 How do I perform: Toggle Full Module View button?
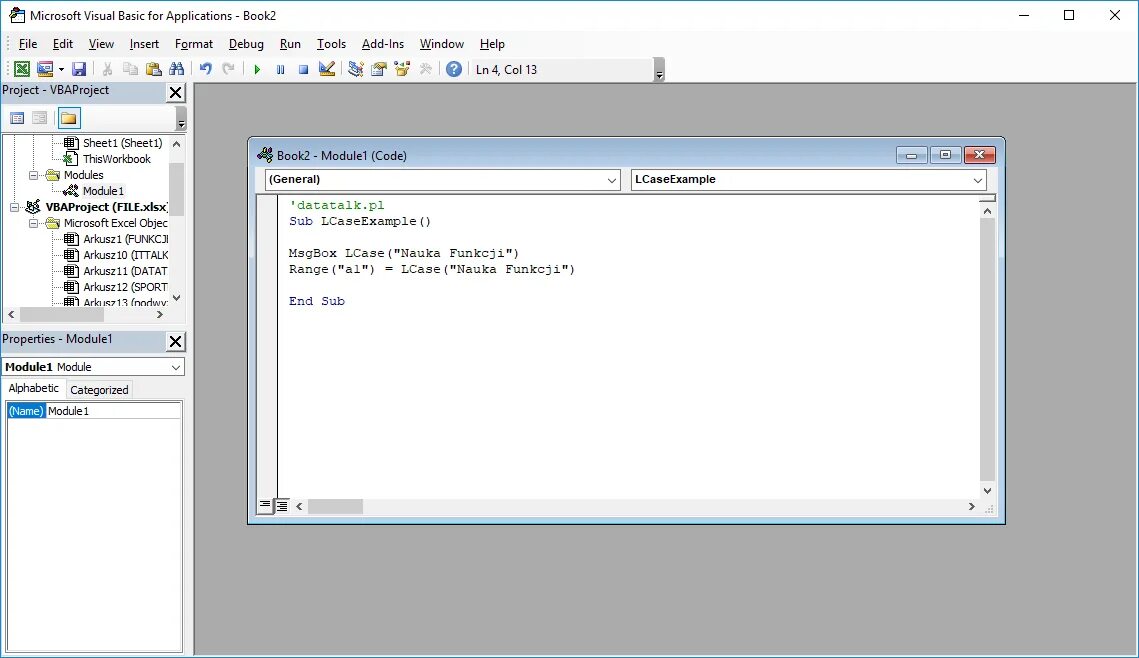[x=282, y=505]
